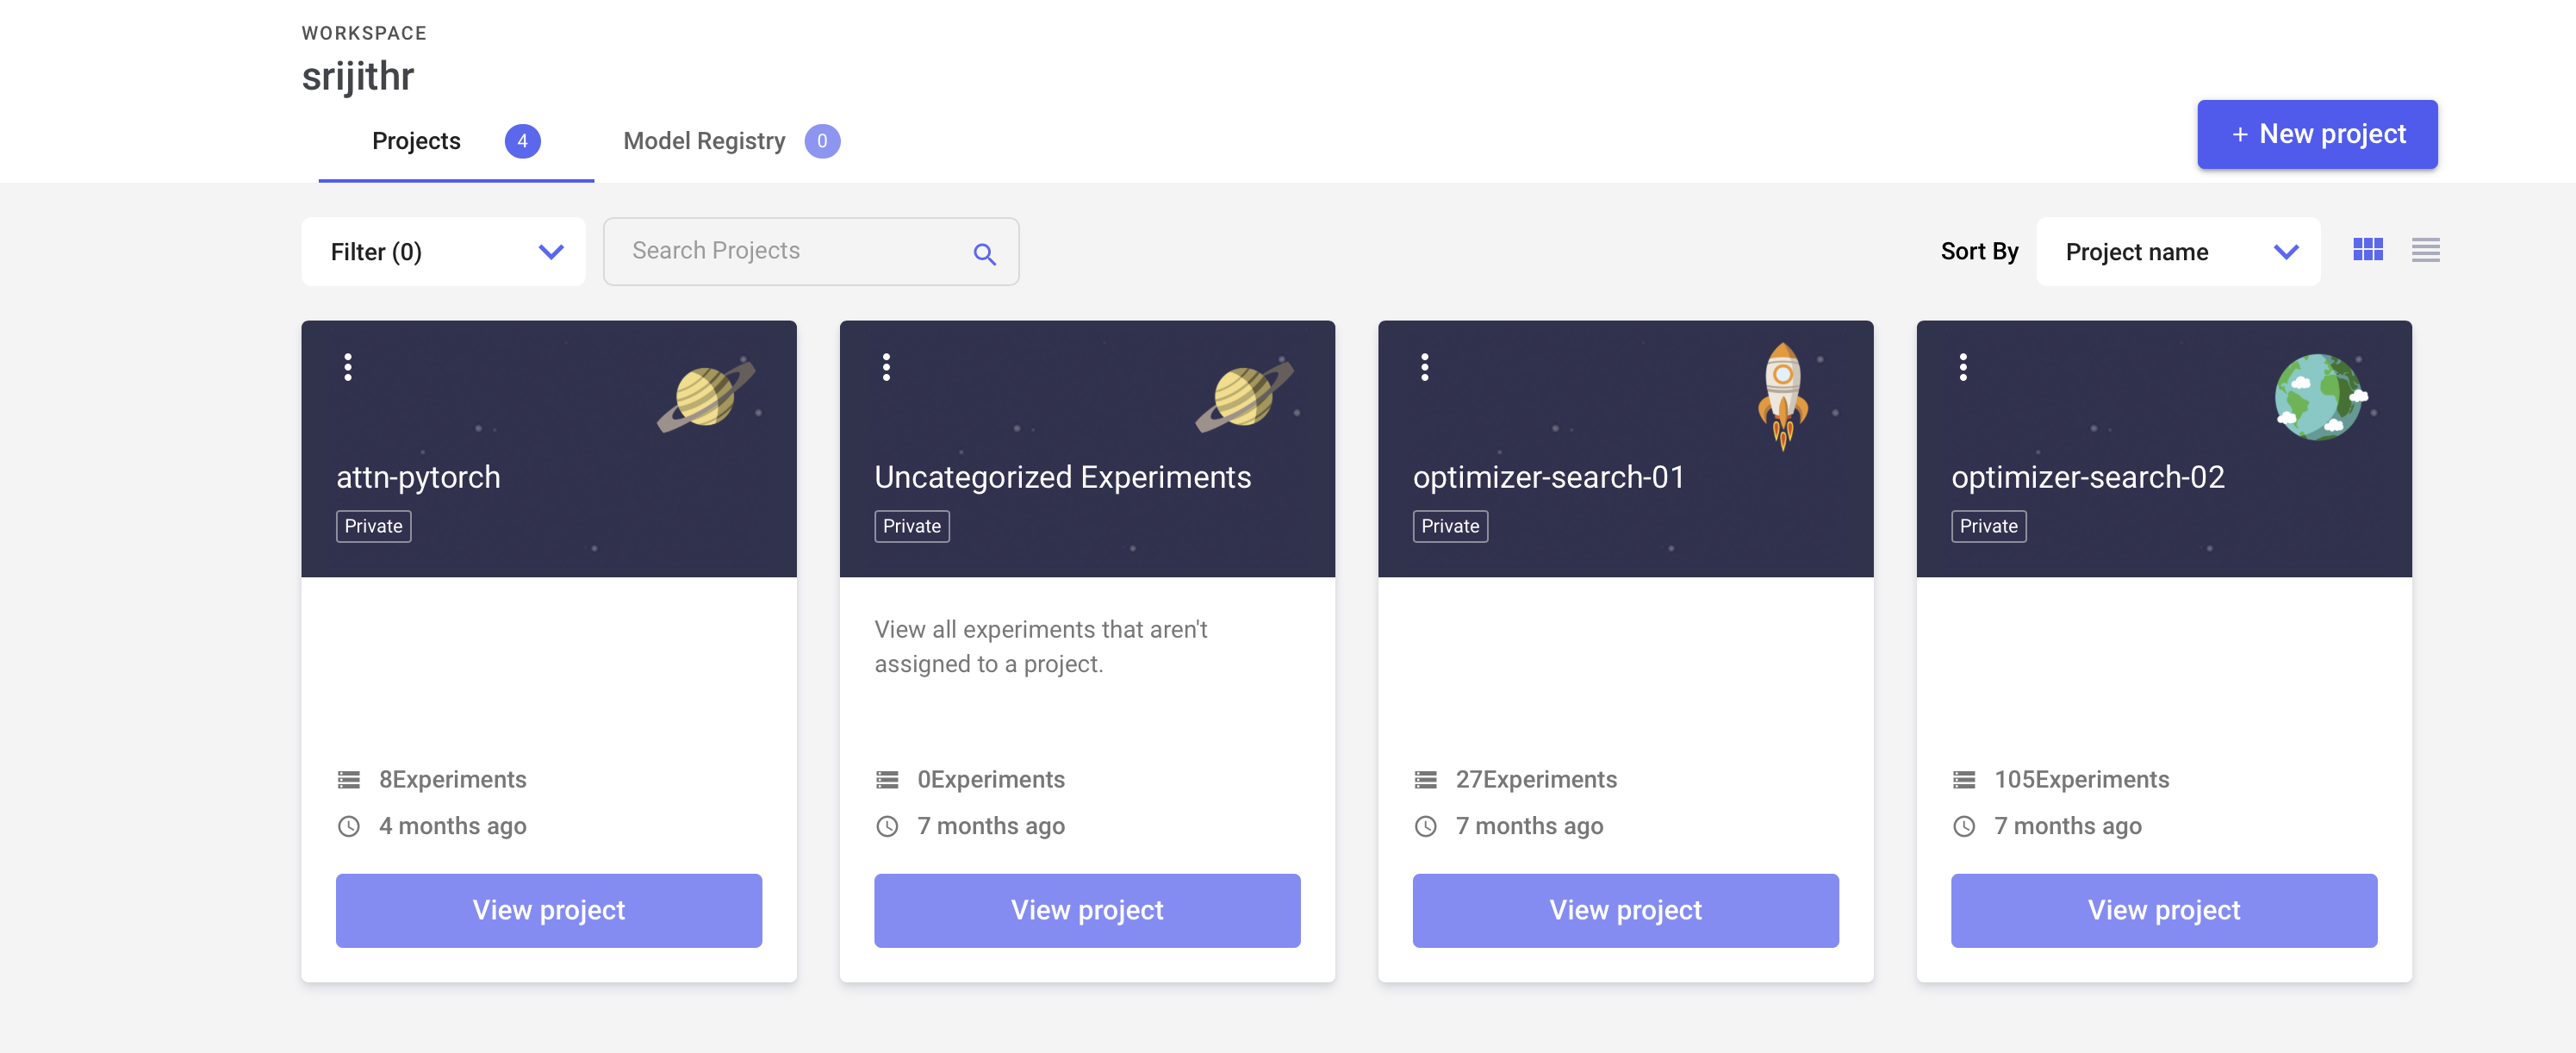
Task: Click the Earth globe icon on optimizer-search-02
Action: tap(2320, 397)
